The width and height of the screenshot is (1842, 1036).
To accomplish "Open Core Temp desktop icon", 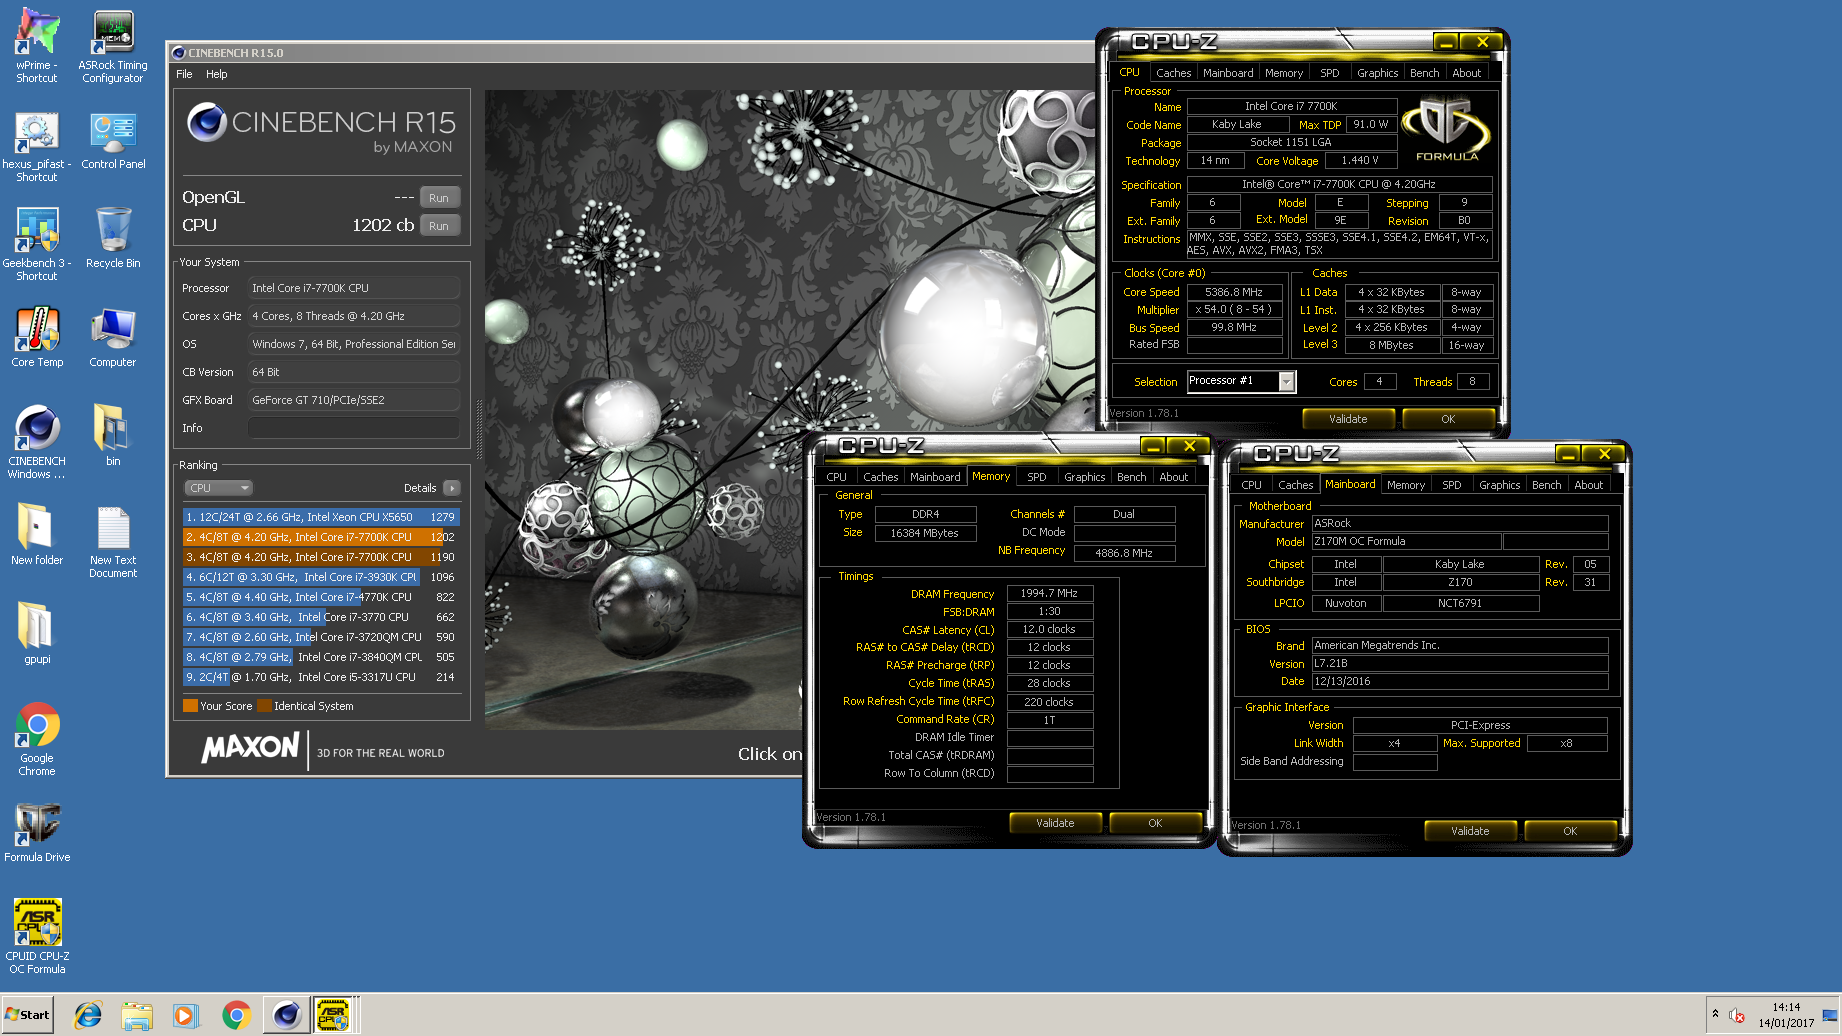I will click(x=37, y=336).
